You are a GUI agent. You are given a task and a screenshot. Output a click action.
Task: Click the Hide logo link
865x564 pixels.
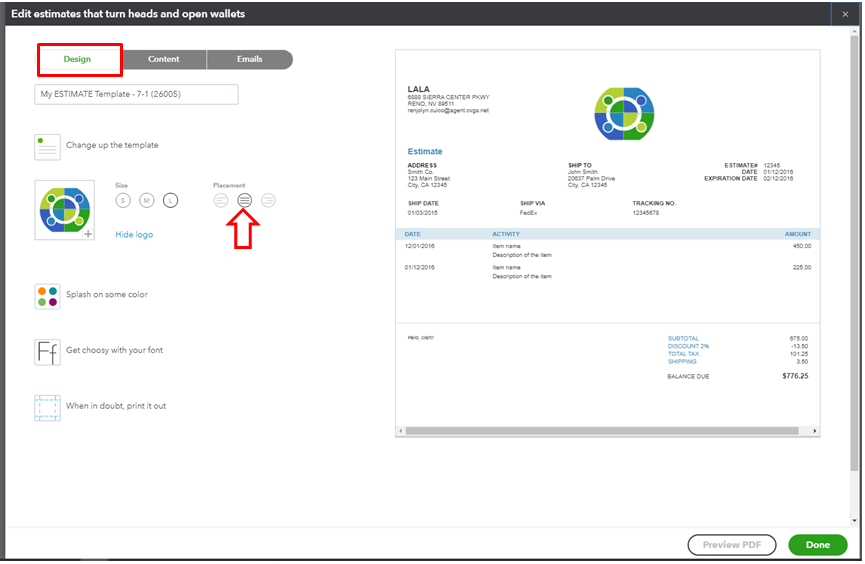tap(134, 234)
